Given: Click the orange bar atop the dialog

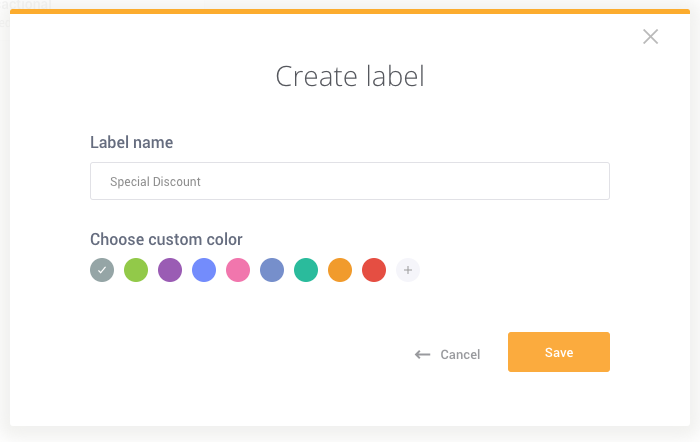Looking at the screenshot, I should pos(349,12).
